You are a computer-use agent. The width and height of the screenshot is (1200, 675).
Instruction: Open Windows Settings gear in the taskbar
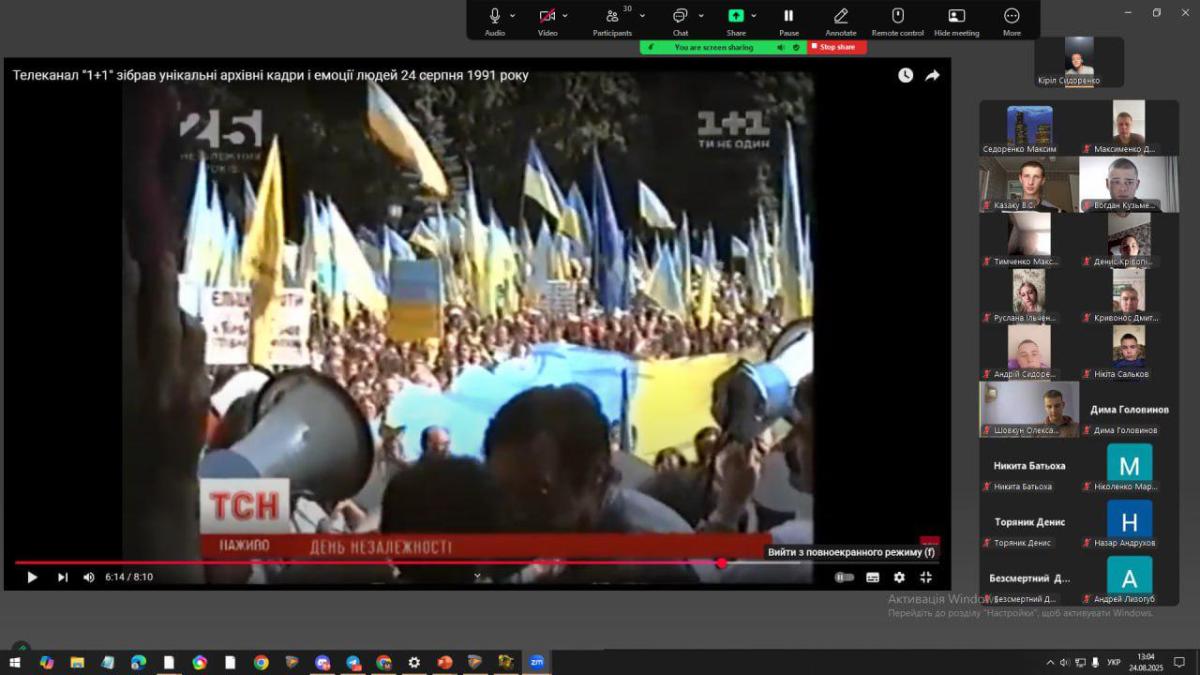414,662
